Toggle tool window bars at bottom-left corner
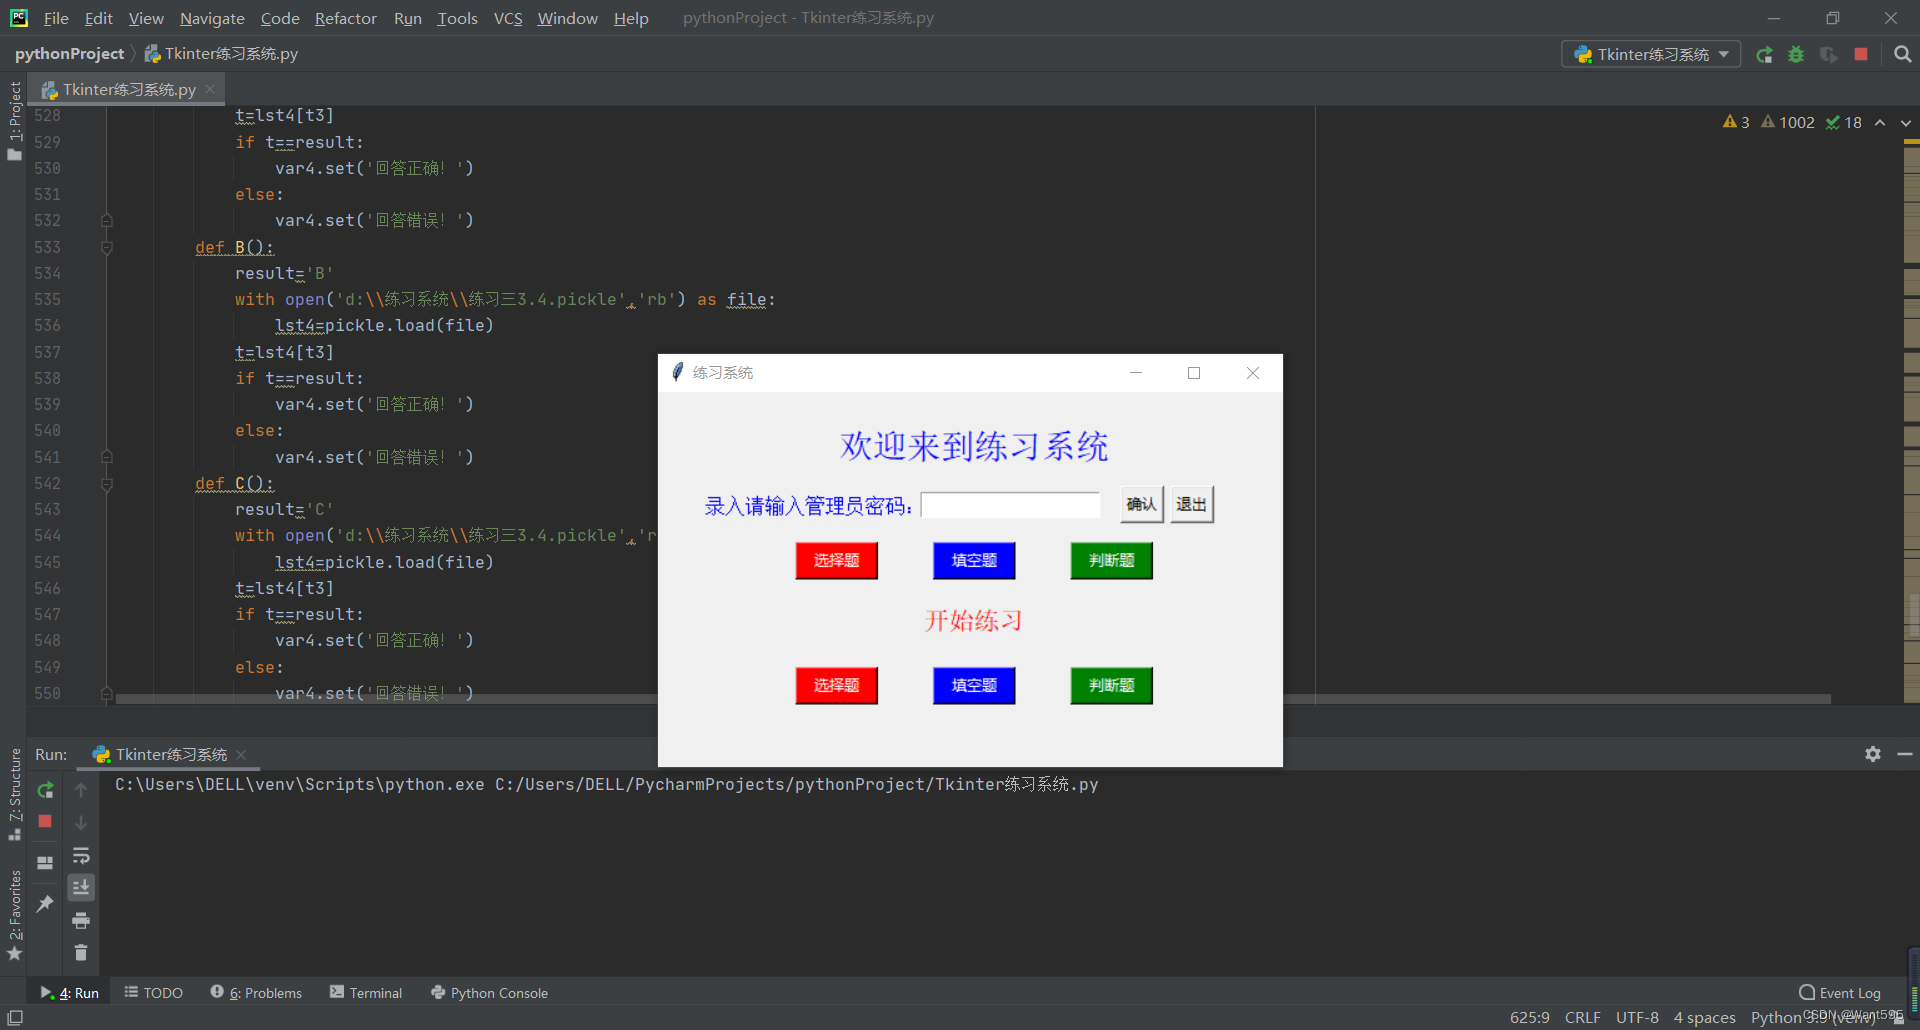 (x=15, y=1017)
